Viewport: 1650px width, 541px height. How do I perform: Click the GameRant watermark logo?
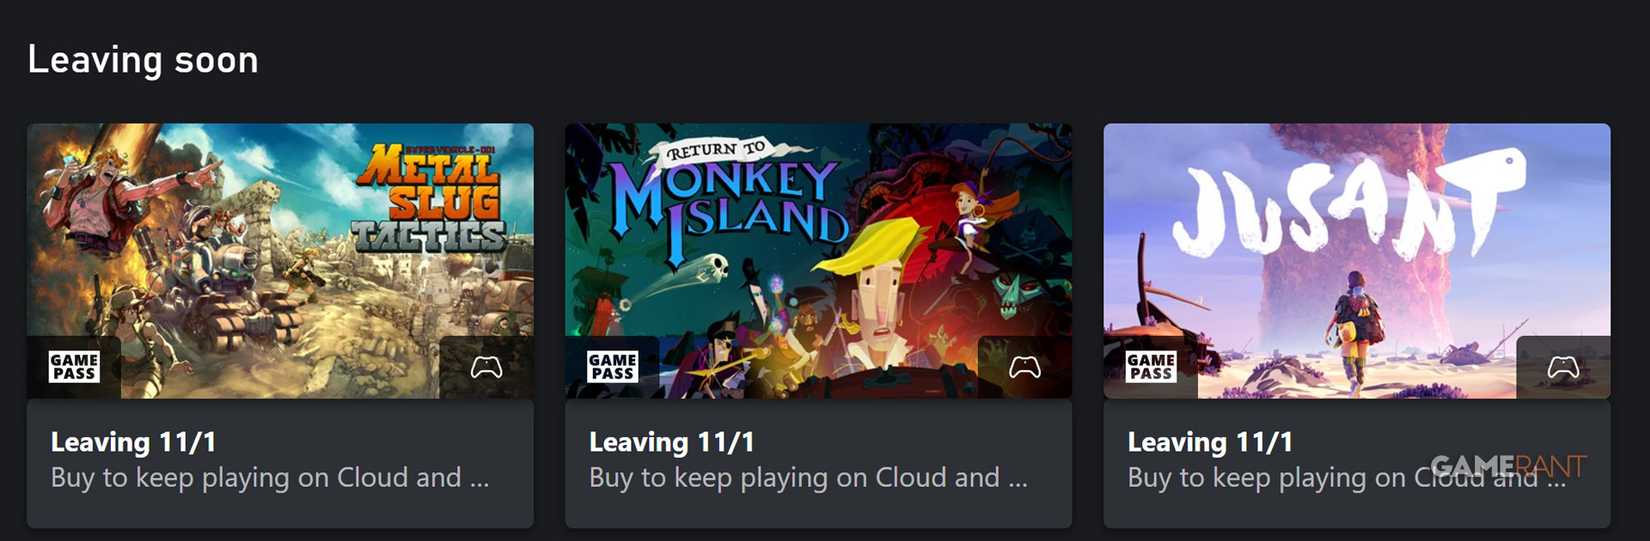pyautogui.click(x=1508, y=467)
